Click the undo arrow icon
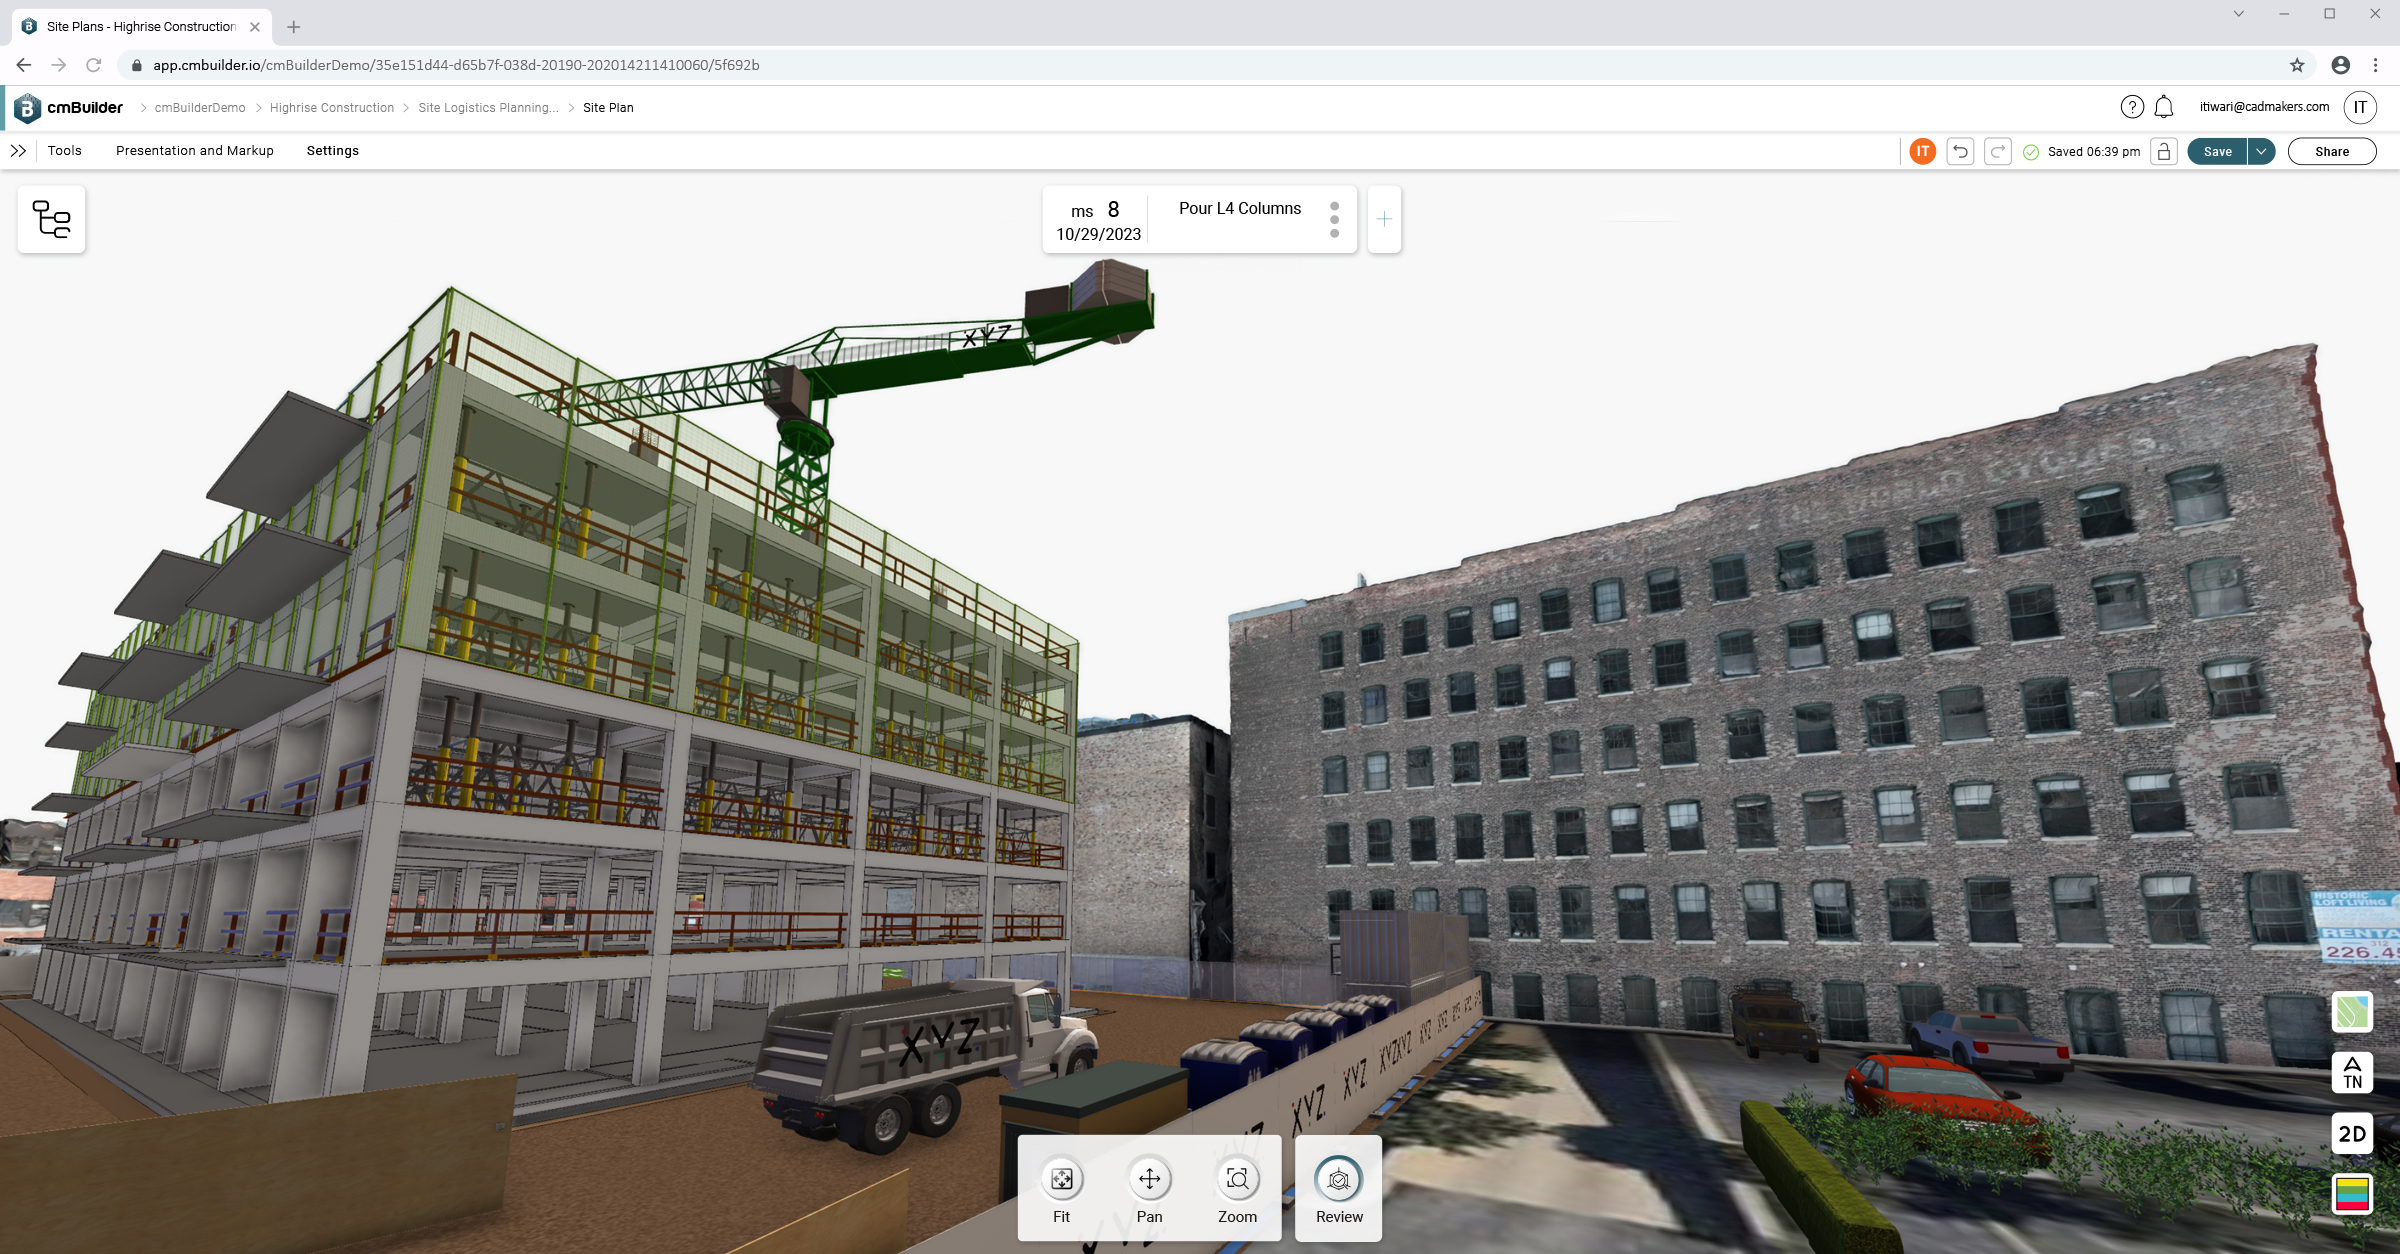This screenshot has height=1254, width=2400. coord(1960,151)
